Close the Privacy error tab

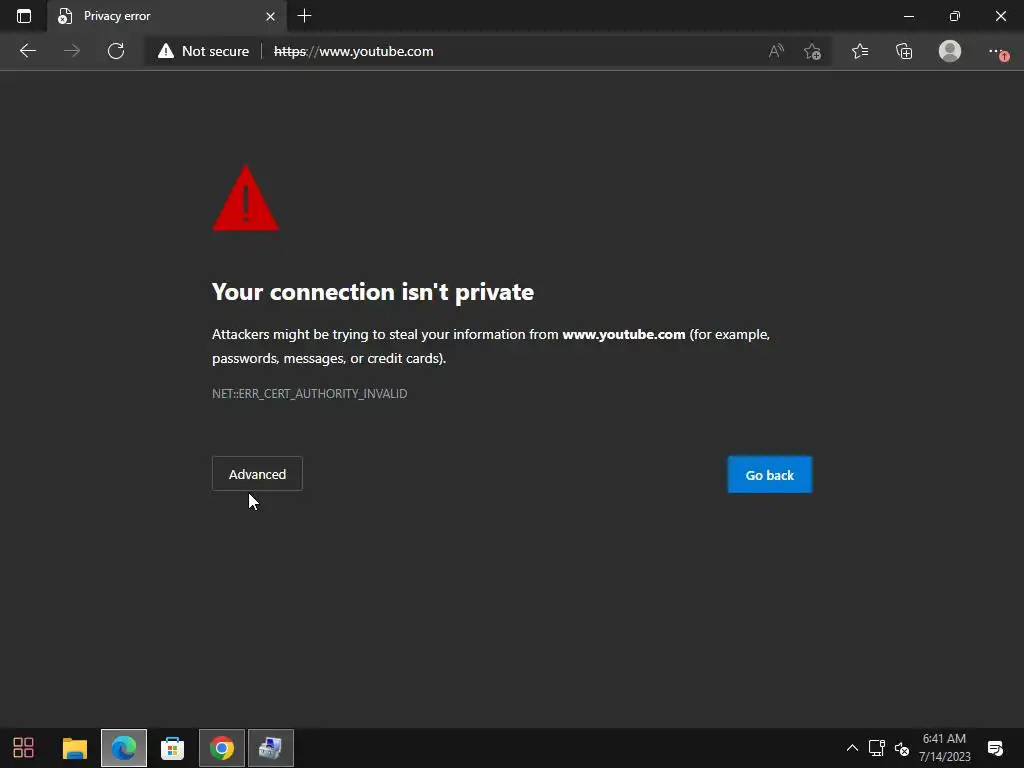pos(270,16)
